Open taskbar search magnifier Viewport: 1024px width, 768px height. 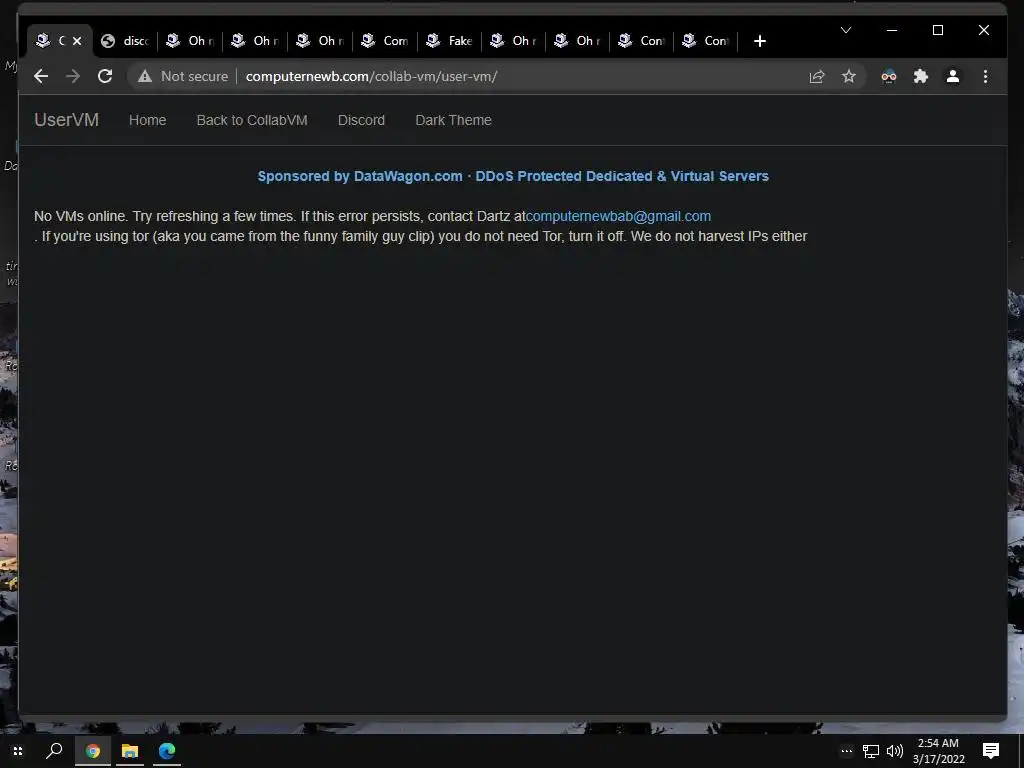[54, 751]
